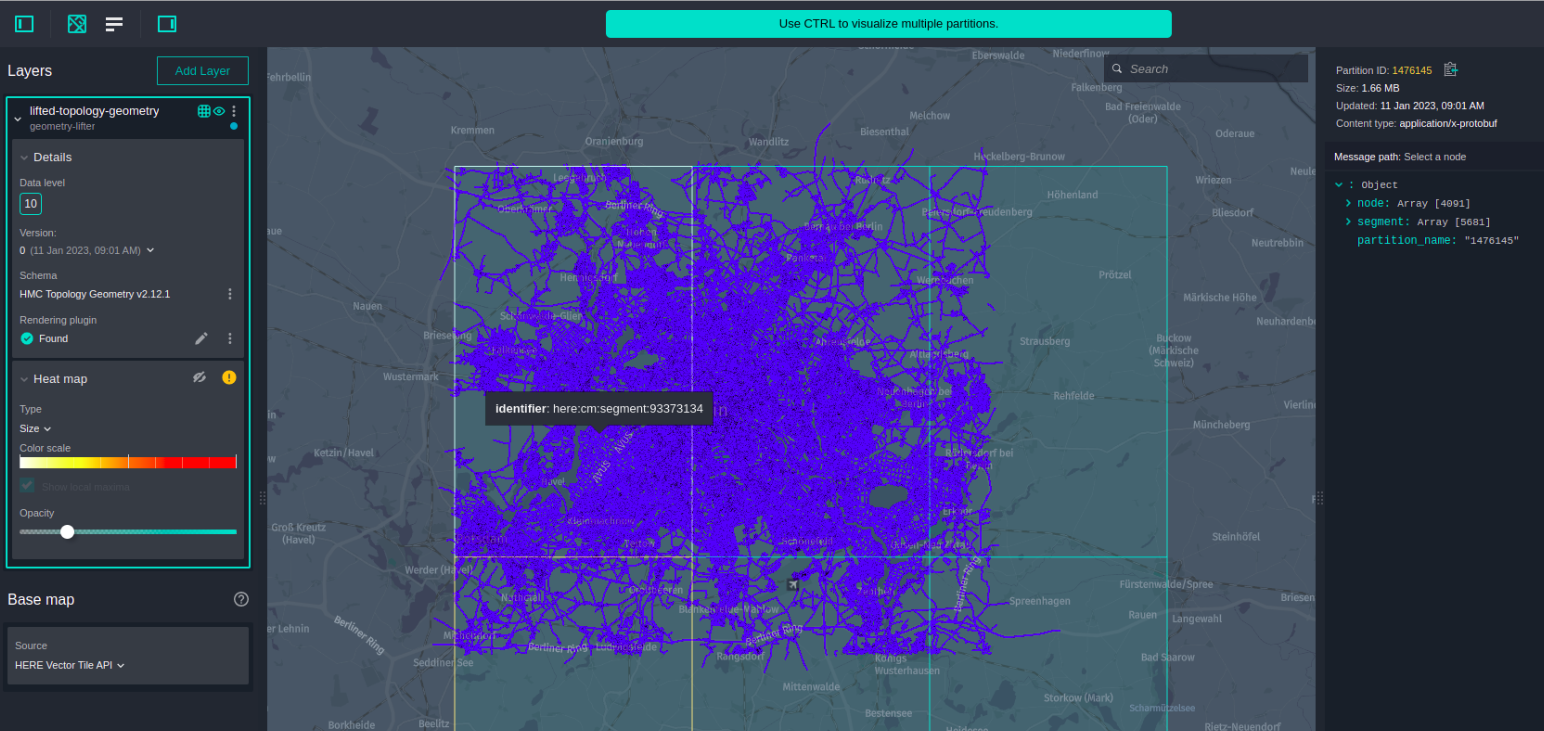Image resolution: width=1544 pixels, height=731 pixels.
Task: Click the version date 11 Jan 2023, 09:01 AM
Action: pyautogui.click(x=86, y=250)
